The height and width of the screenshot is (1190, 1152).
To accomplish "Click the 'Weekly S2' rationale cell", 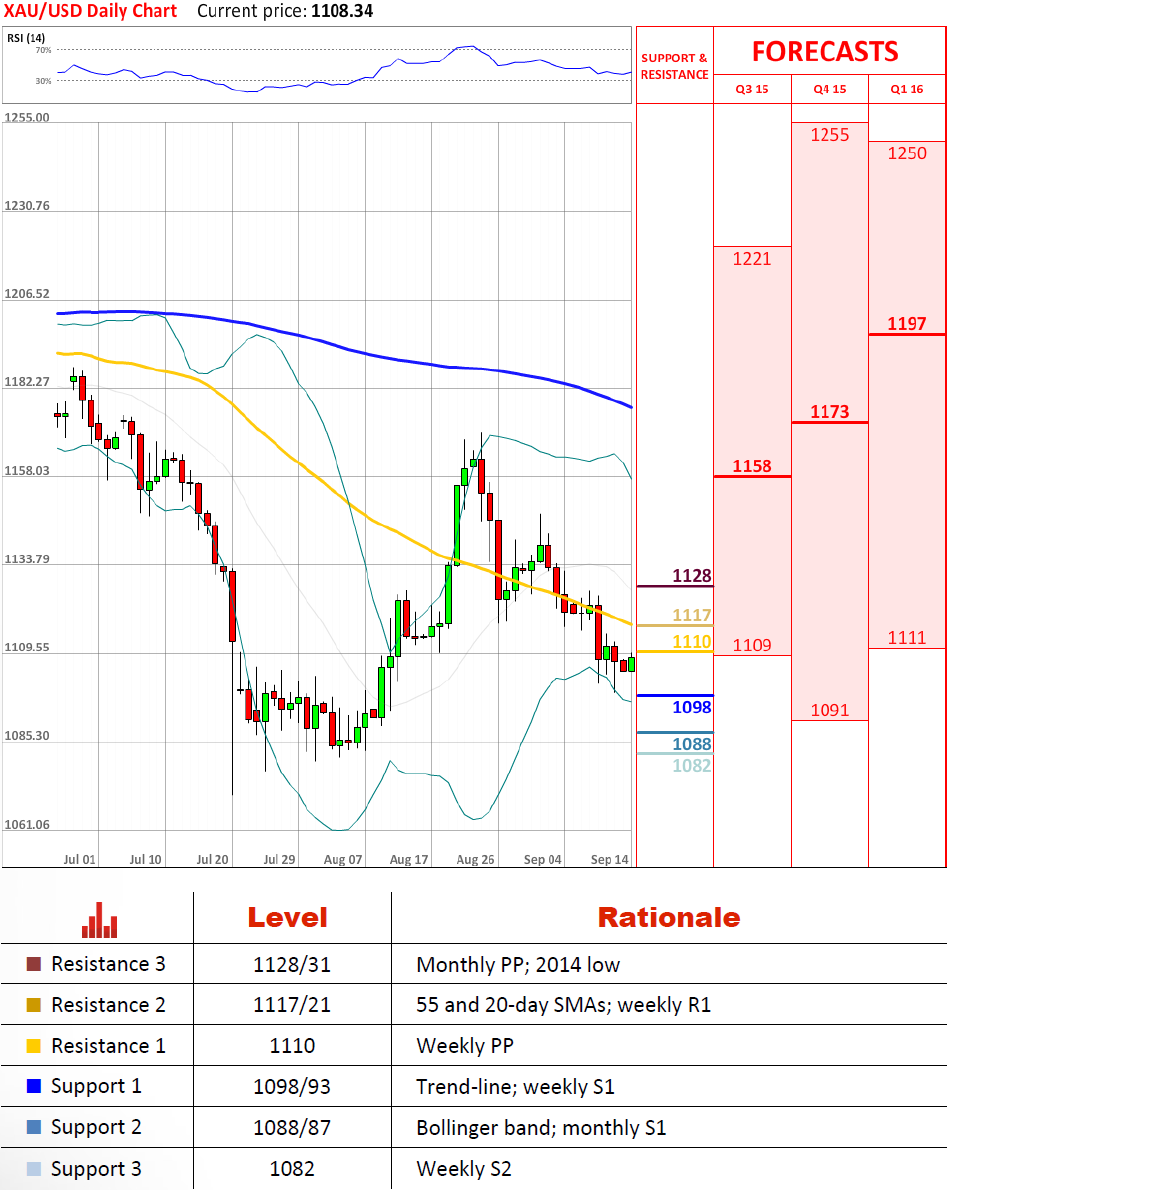I will click(464, 1169).
